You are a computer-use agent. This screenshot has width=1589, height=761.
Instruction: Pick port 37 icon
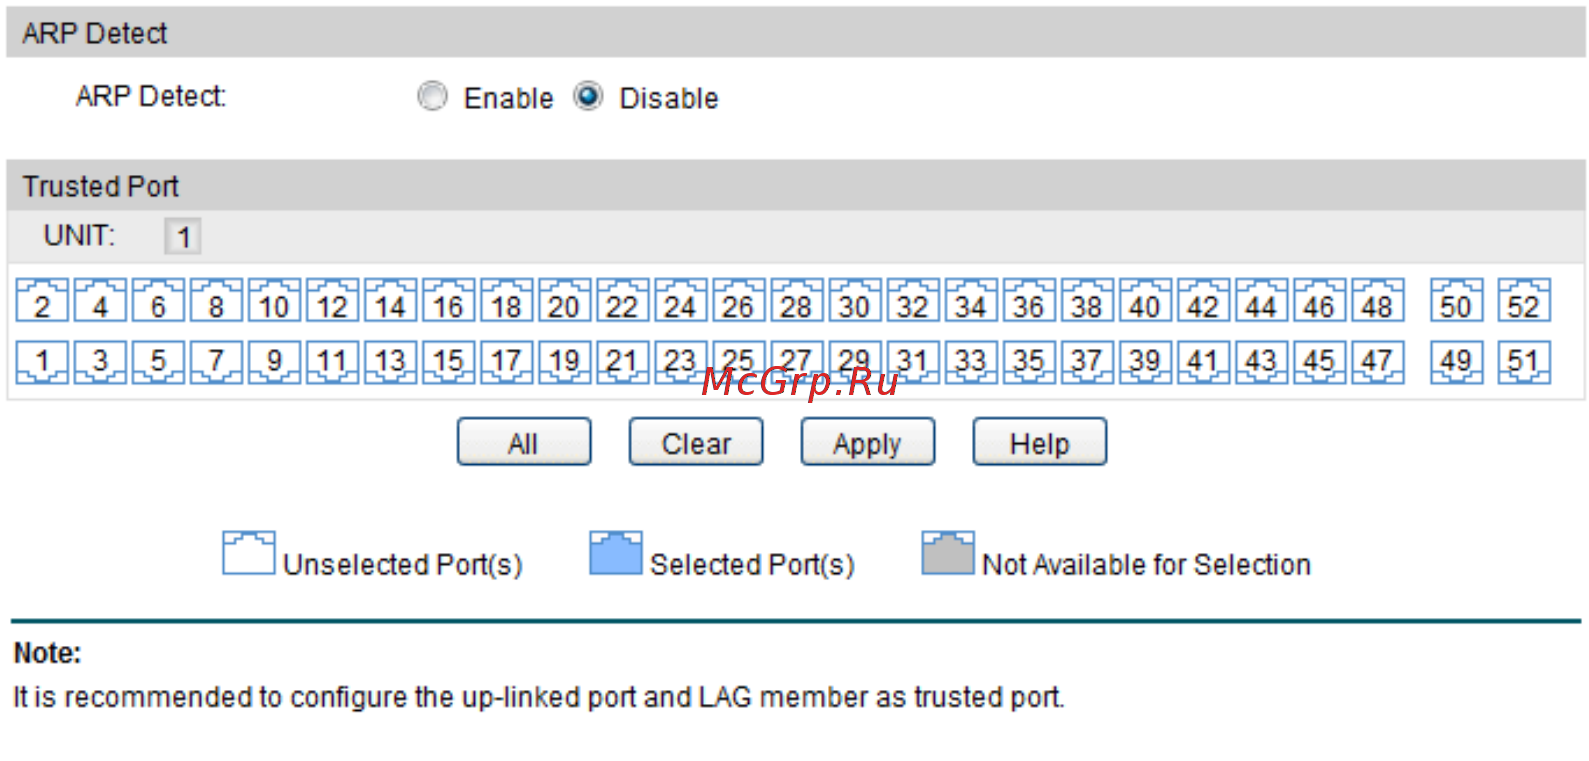1086,363
